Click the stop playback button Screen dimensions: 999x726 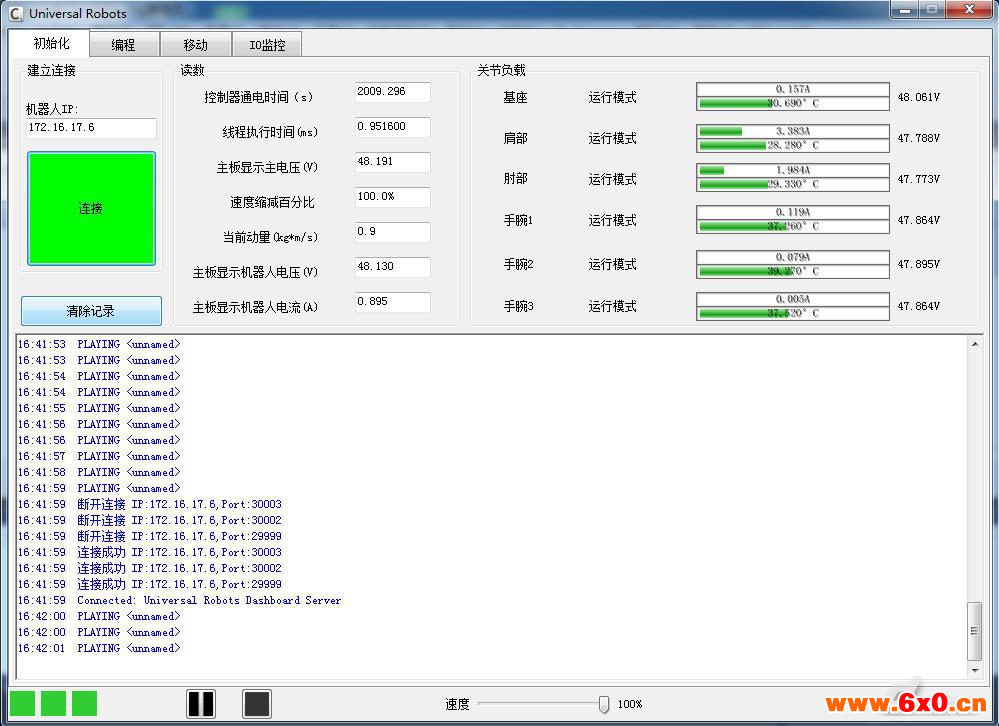[257, 704]
